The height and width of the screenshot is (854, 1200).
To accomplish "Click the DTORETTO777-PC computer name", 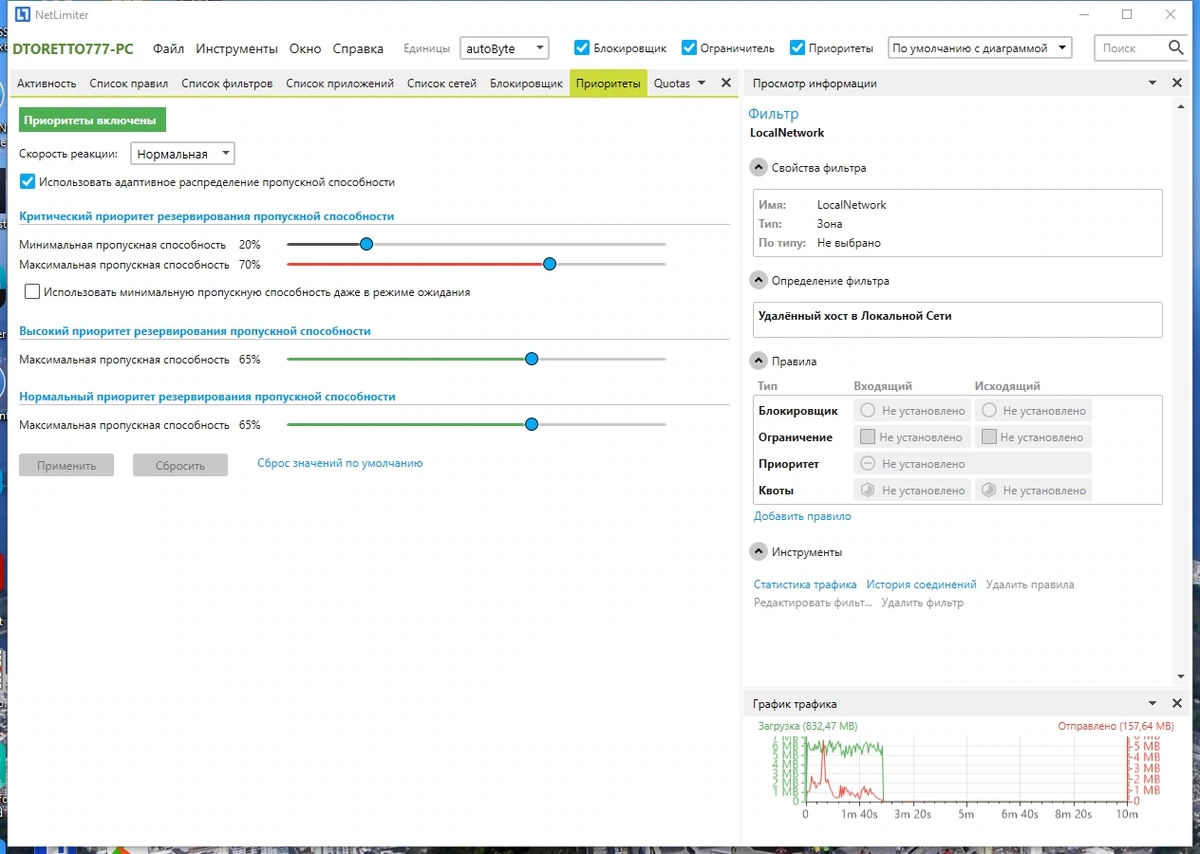I will pyautogui.click(x=72, y=48).
